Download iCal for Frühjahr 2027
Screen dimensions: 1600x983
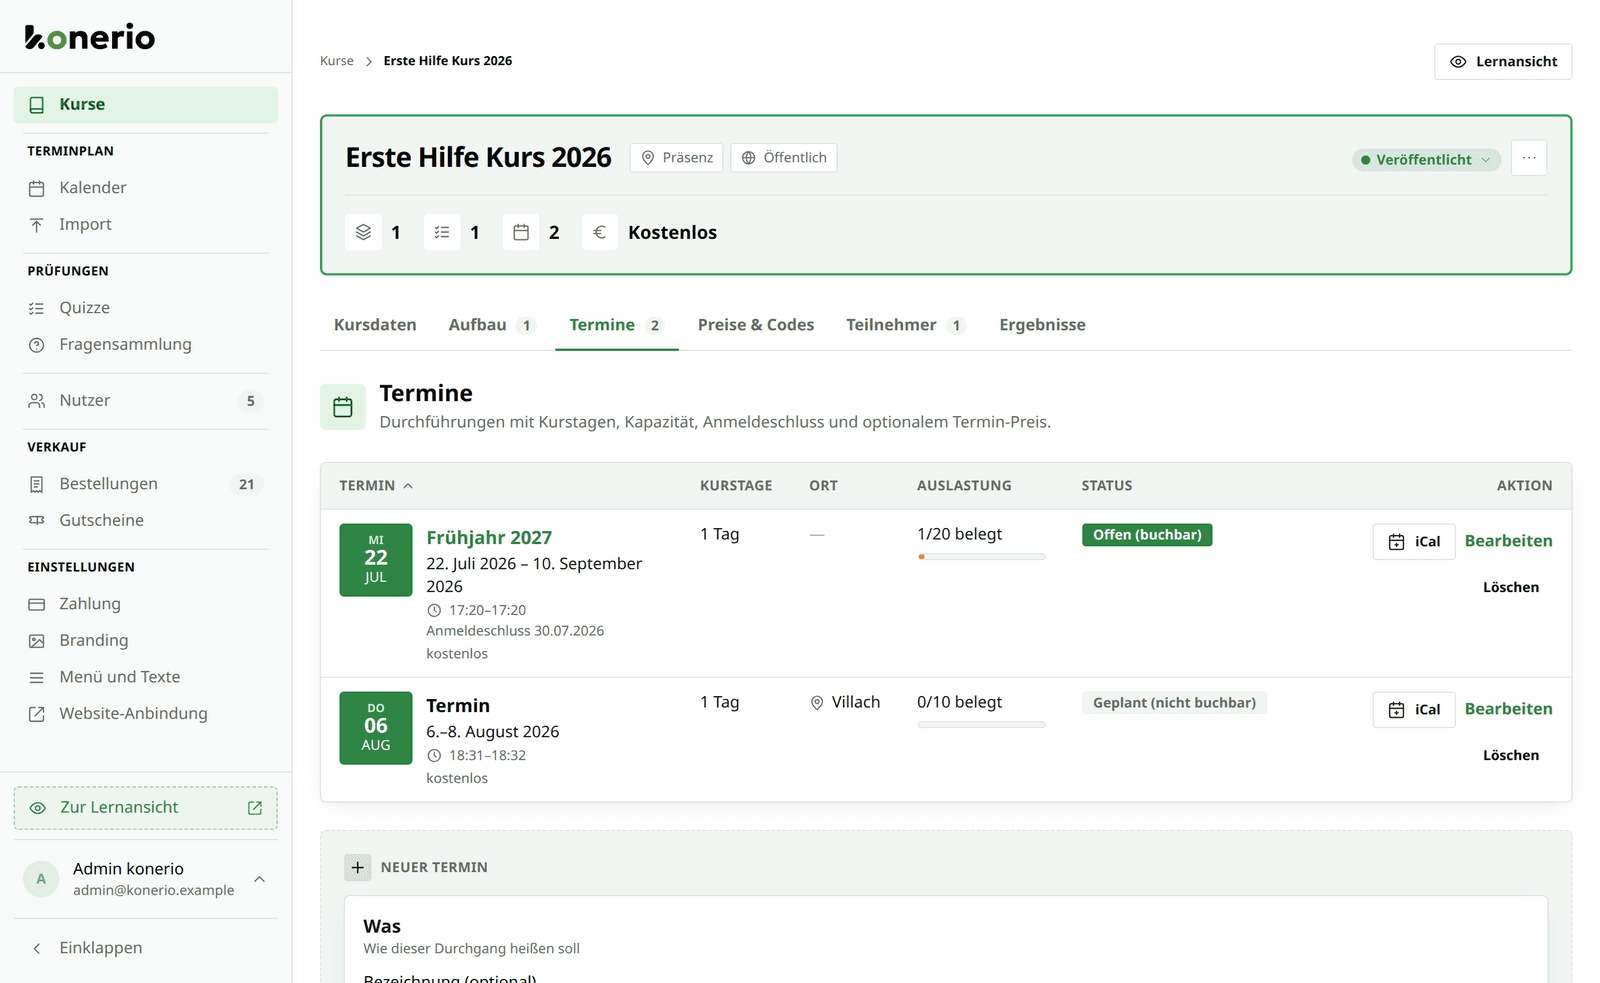1414,542
